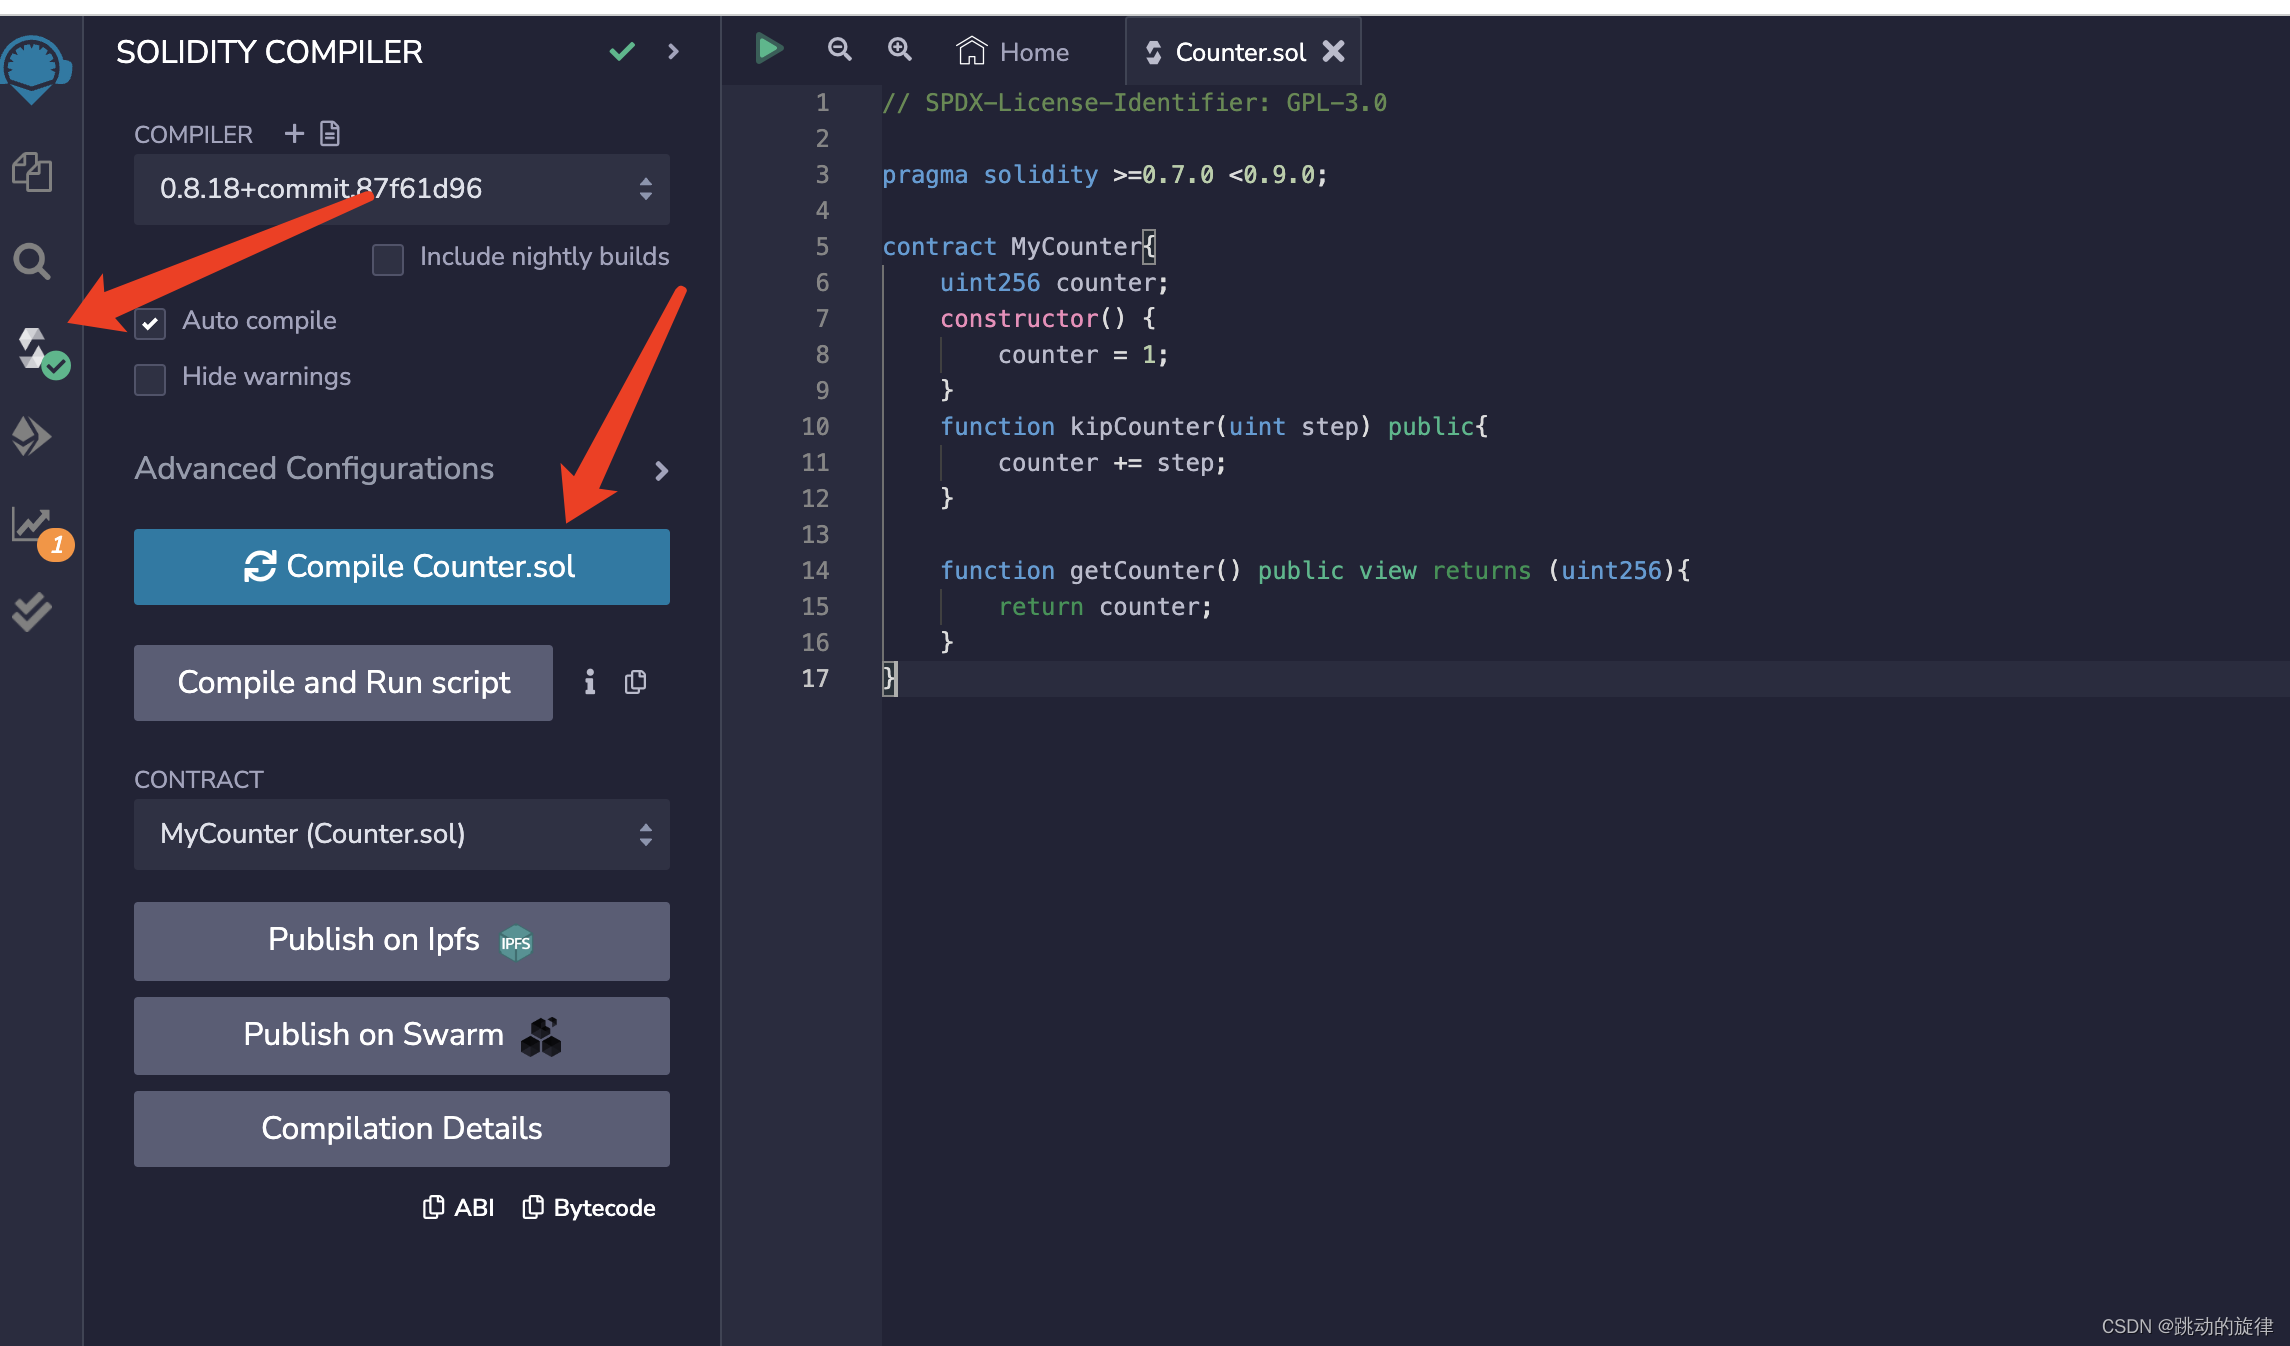Image resolution: width=2290 pixels, height=1346 pixels.
Task: Disable Auto compile
Action: (150, 323)
